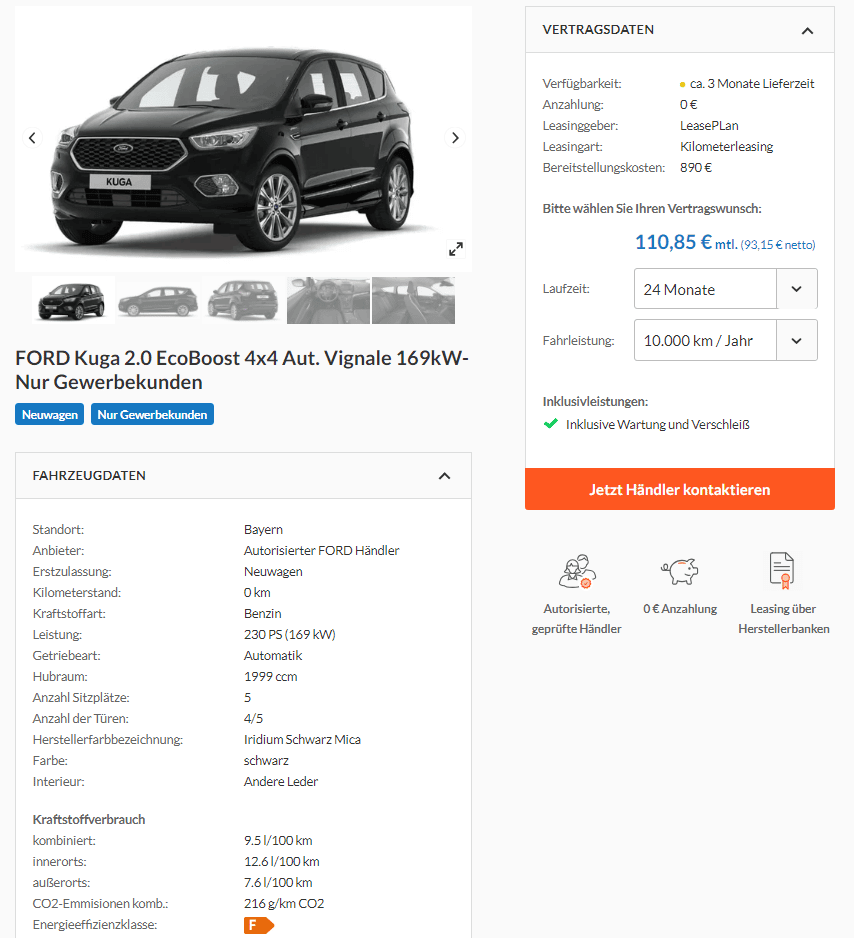The width and height of the screenshot is (854, 938).
Task: Show next car image with right arrow
Action: tap(455, 138)
